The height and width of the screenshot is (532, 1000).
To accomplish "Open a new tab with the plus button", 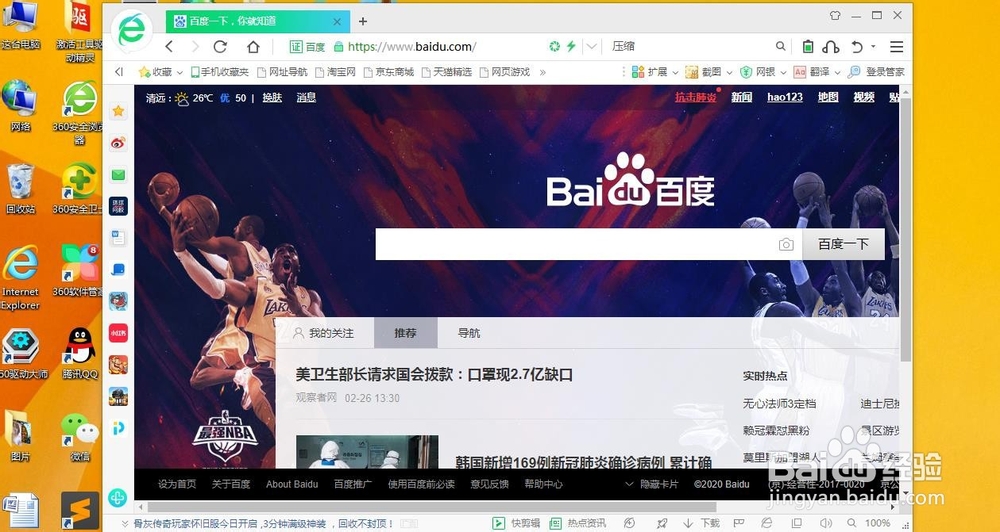I will pyautogui.click(x=363, y=21).
